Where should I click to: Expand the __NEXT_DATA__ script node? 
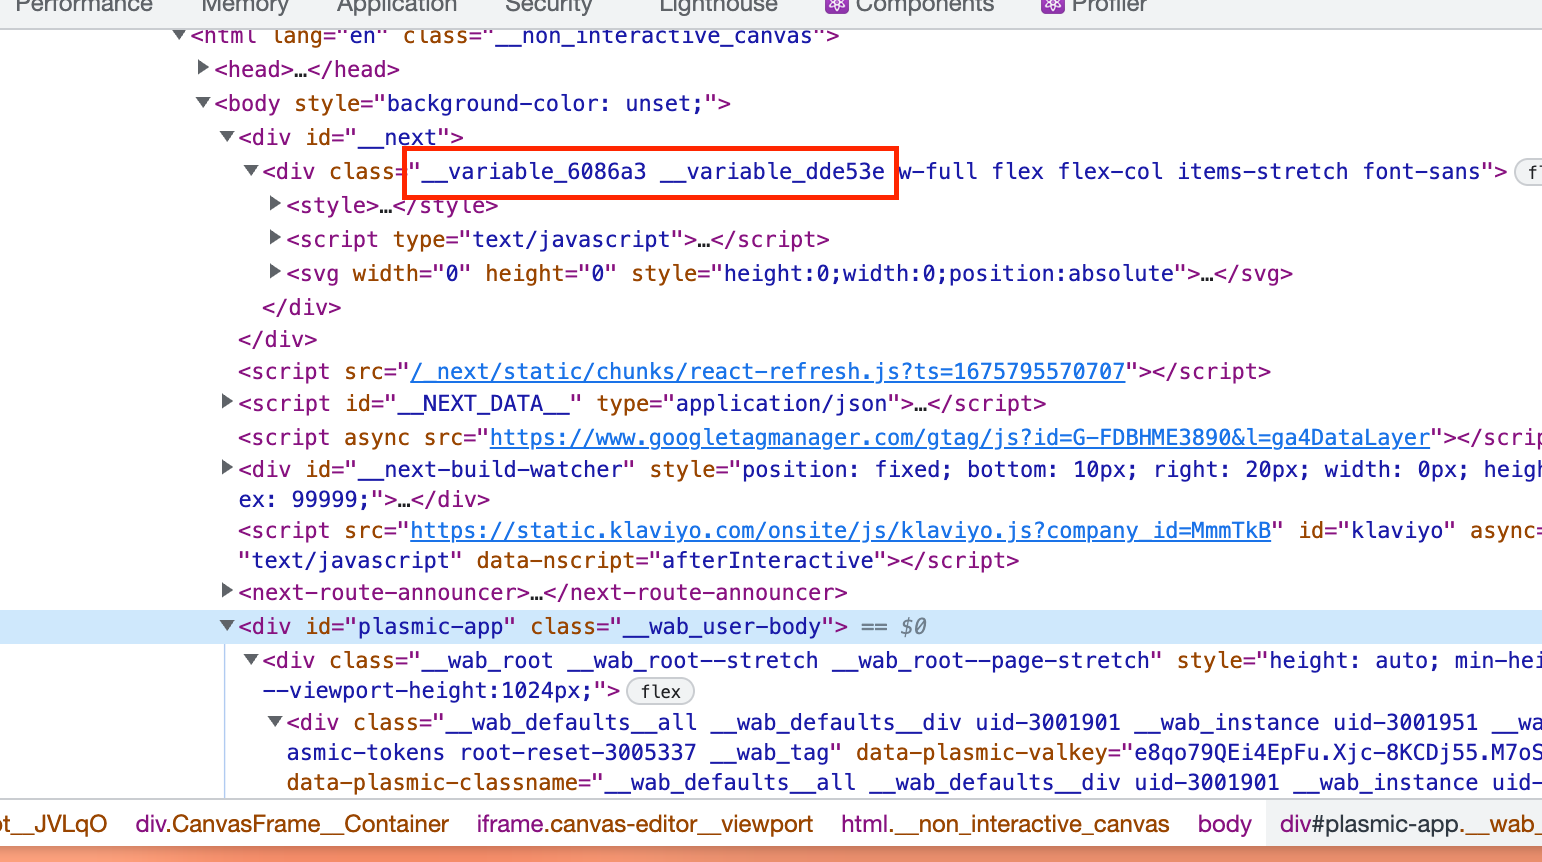(227, 402)
